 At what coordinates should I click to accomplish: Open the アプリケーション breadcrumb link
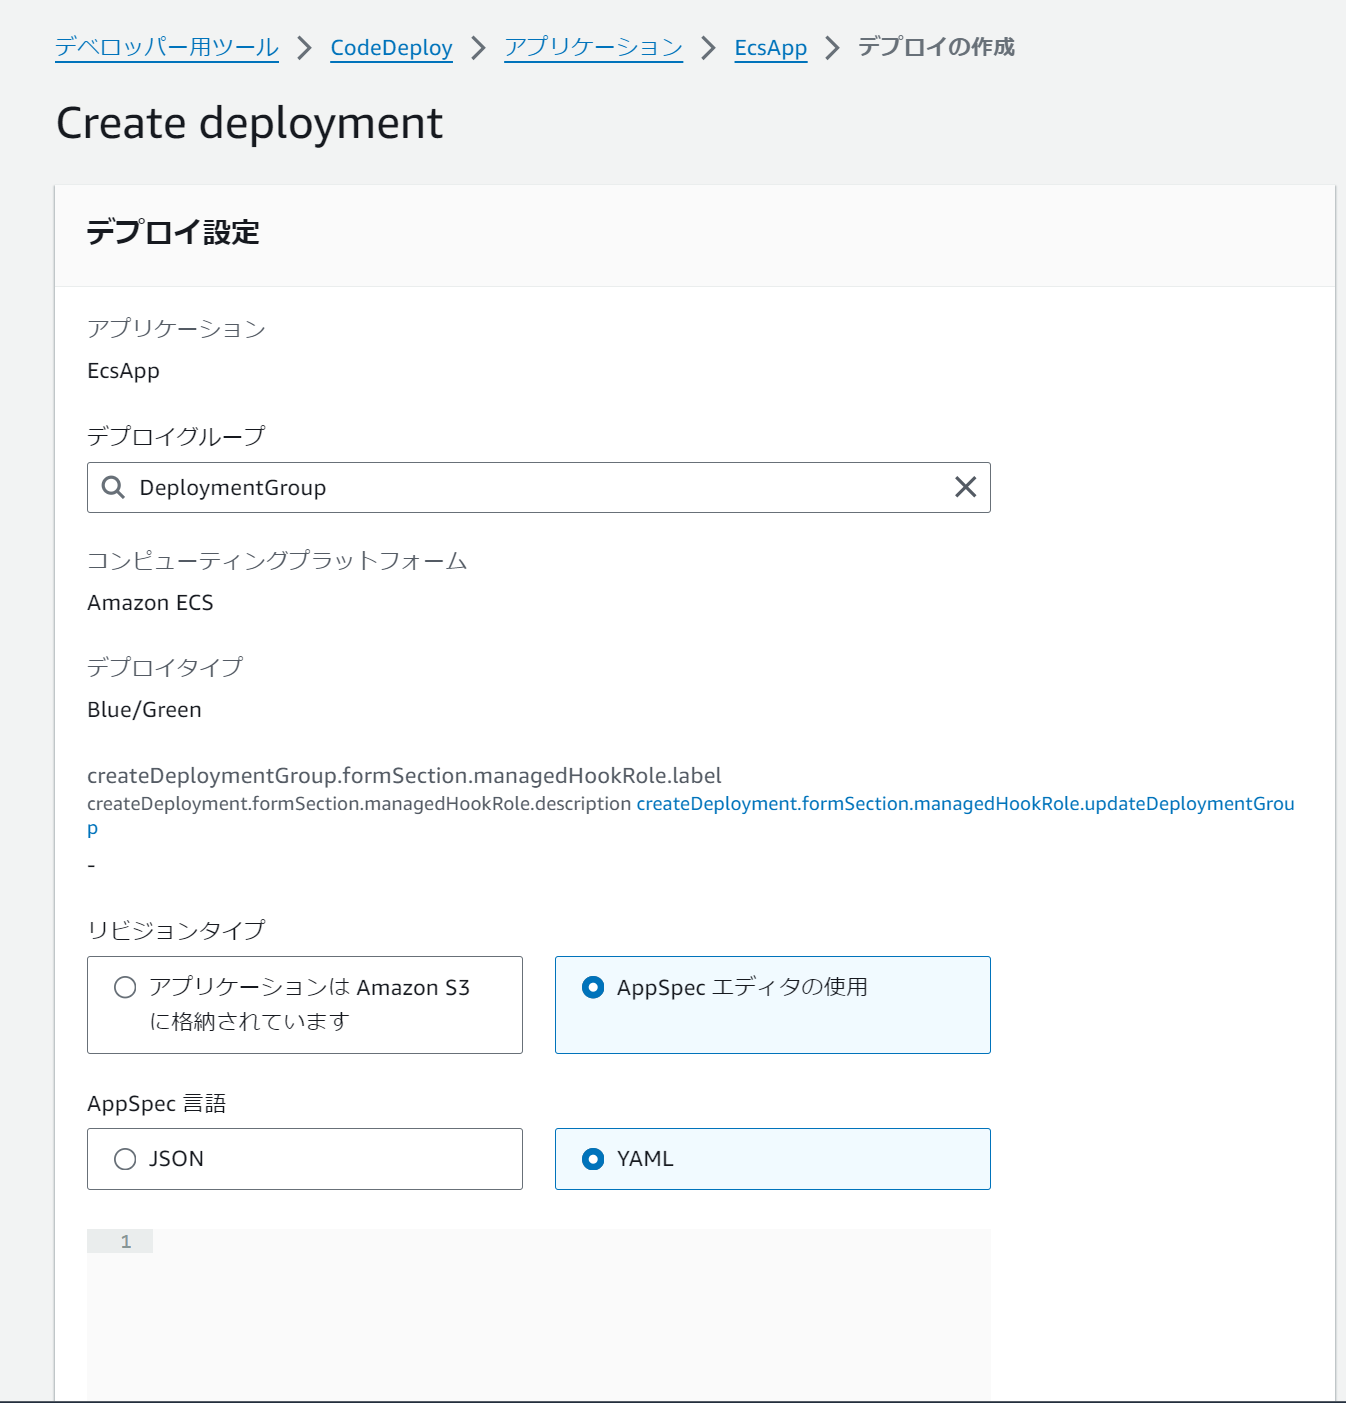(x=593, y=47)
